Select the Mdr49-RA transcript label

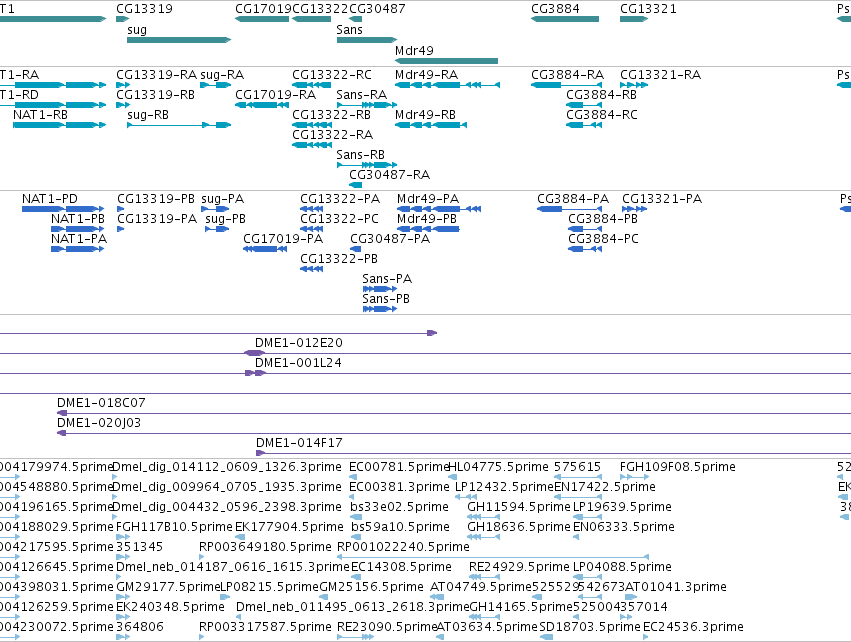427,75
